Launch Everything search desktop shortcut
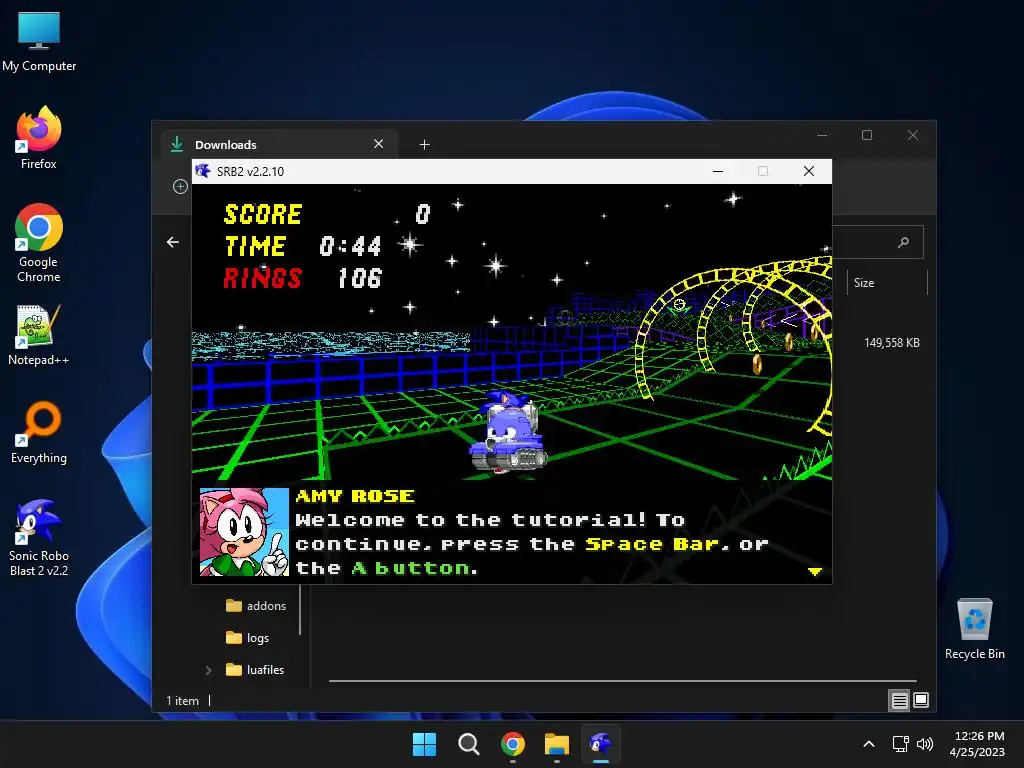 click(39, 433)
